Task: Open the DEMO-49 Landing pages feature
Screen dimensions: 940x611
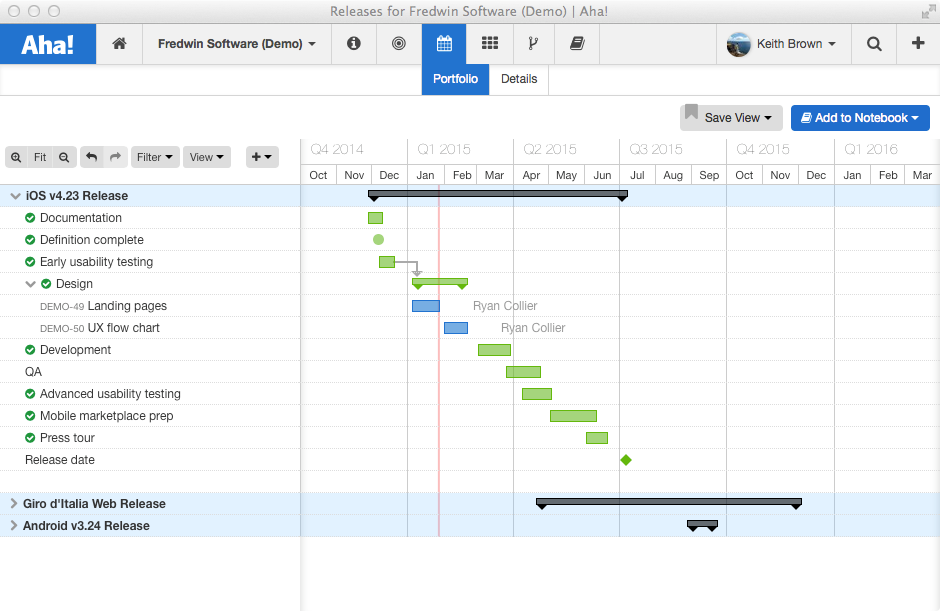Action: tap(103, 306)
